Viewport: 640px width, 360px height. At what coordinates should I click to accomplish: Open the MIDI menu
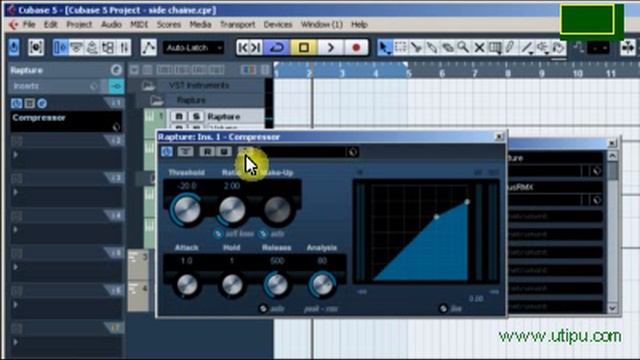click(139, 25)
